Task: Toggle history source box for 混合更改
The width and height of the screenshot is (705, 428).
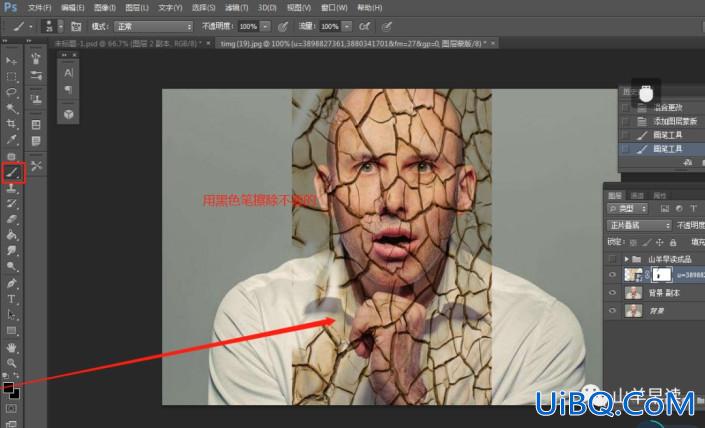Action: [x=625, y=107]
